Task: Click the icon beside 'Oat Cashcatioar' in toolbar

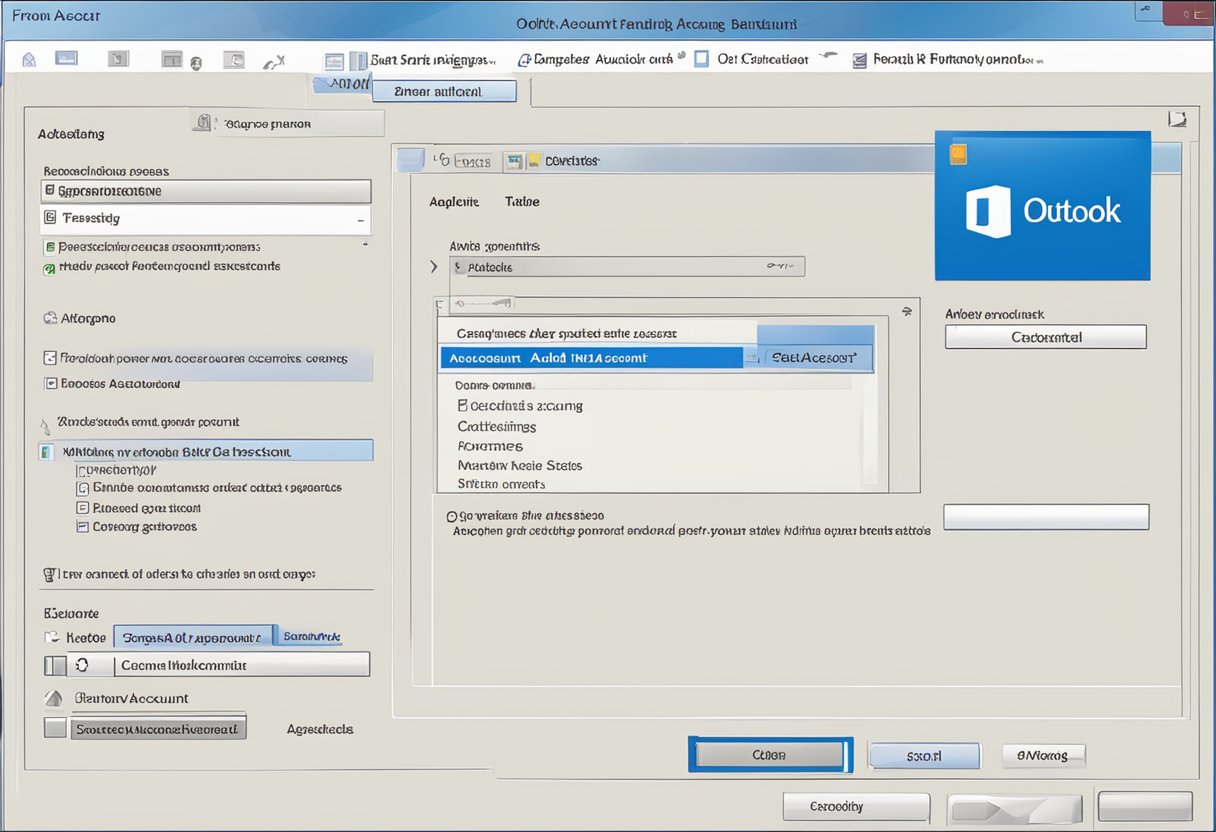Action: click(x=701, y=59)
